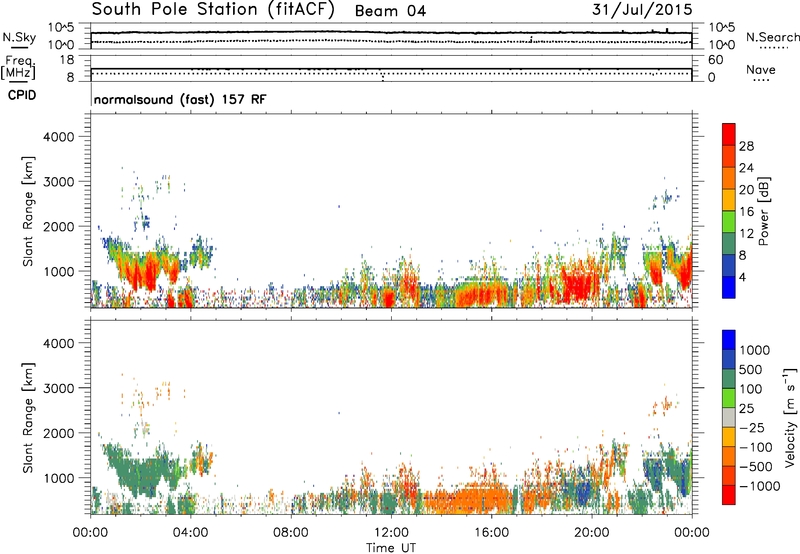Click the grey segment of the velocity colorbar
The height and width of the screenshot is (554, 800).
coord(729,417)
